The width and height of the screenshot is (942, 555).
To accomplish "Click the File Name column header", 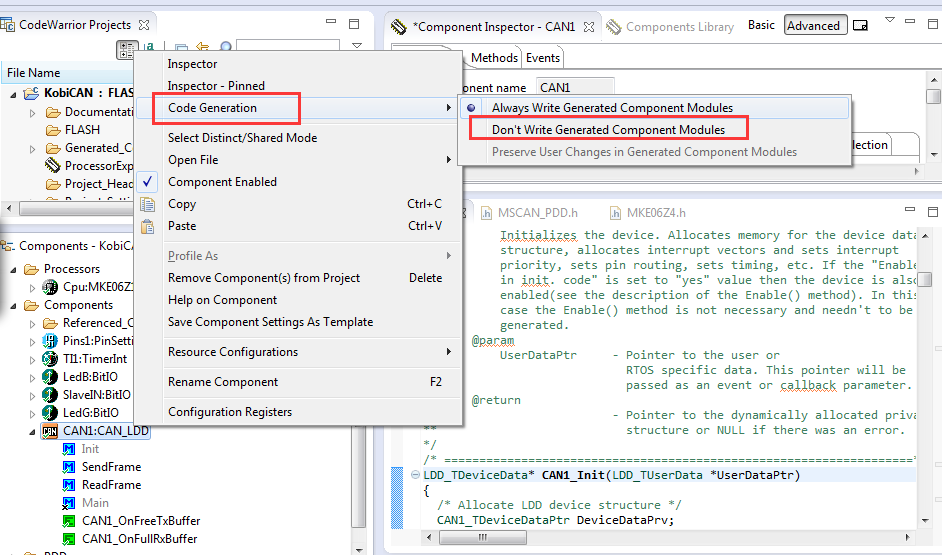I will coord(67,73).
